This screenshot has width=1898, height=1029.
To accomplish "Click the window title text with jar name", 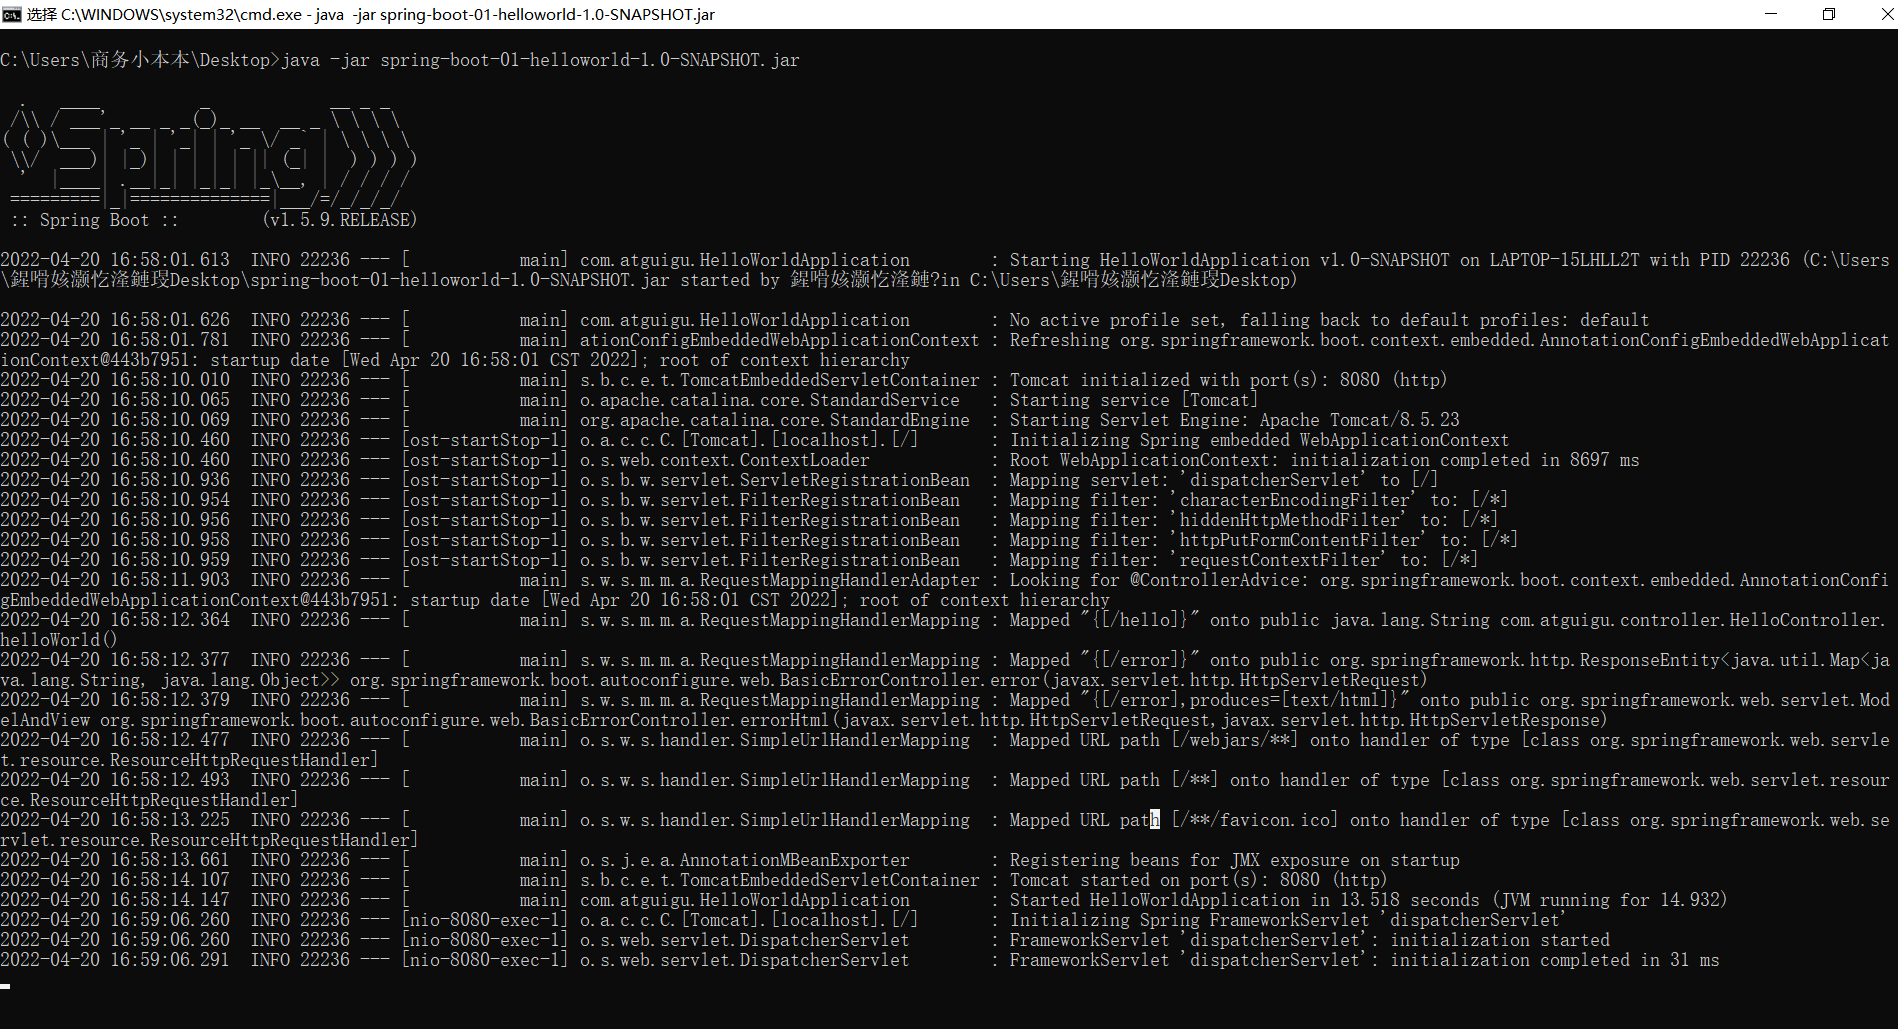I will coord(371,14).
